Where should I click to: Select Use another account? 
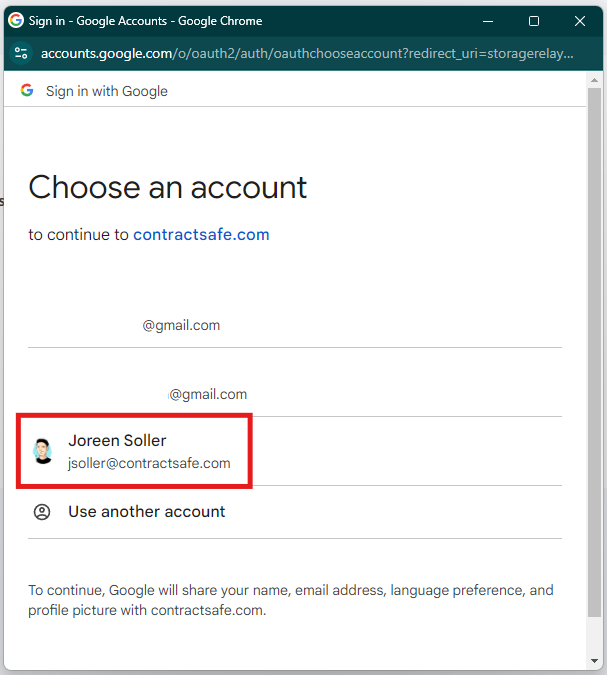coord(295,512)
